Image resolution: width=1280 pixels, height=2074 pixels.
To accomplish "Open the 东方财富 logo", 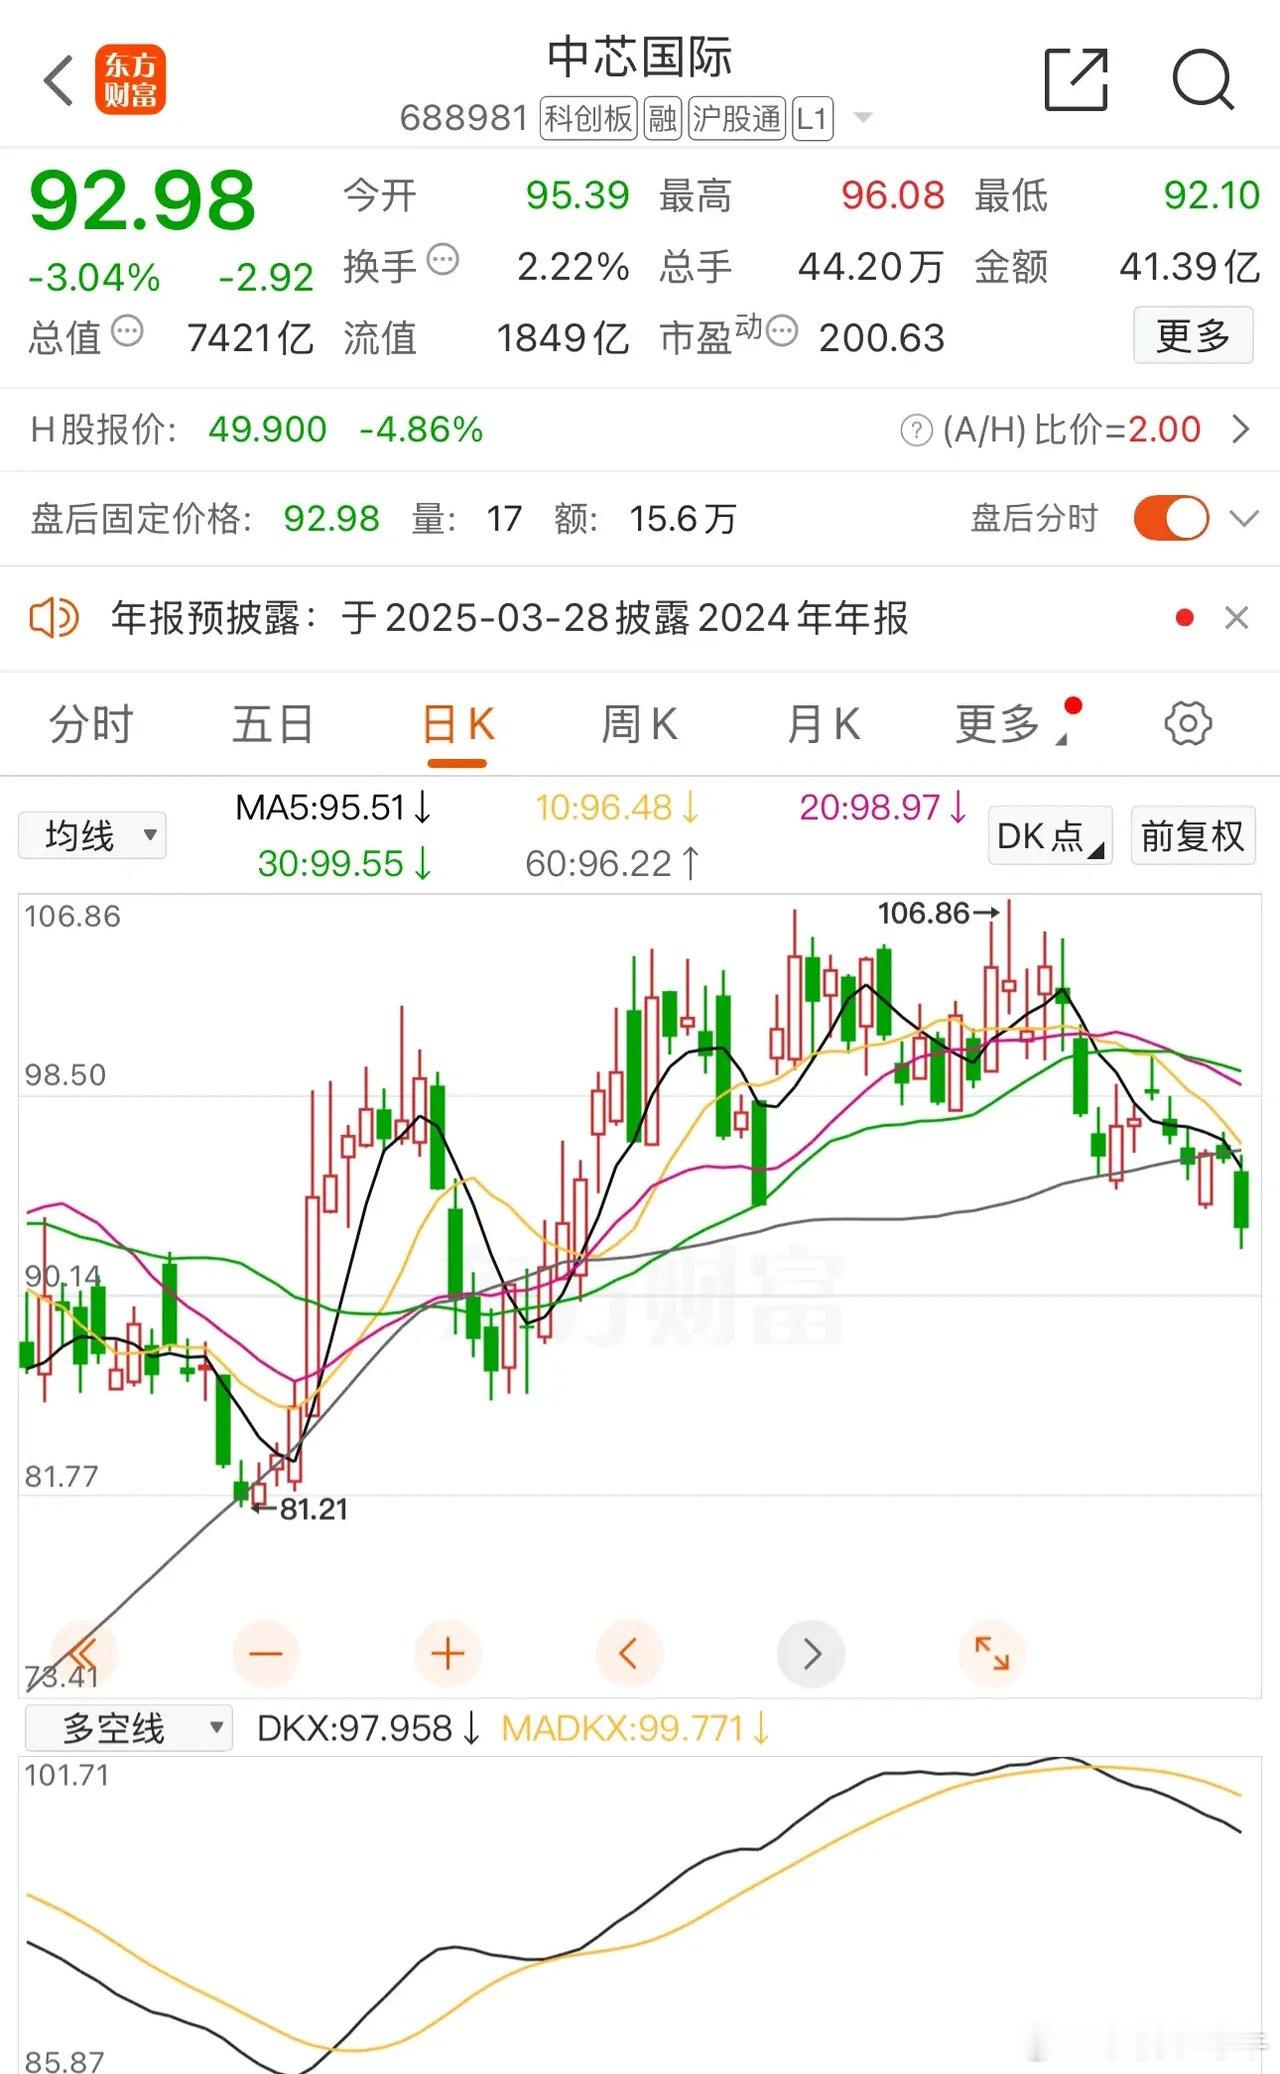I will point(130,80).
